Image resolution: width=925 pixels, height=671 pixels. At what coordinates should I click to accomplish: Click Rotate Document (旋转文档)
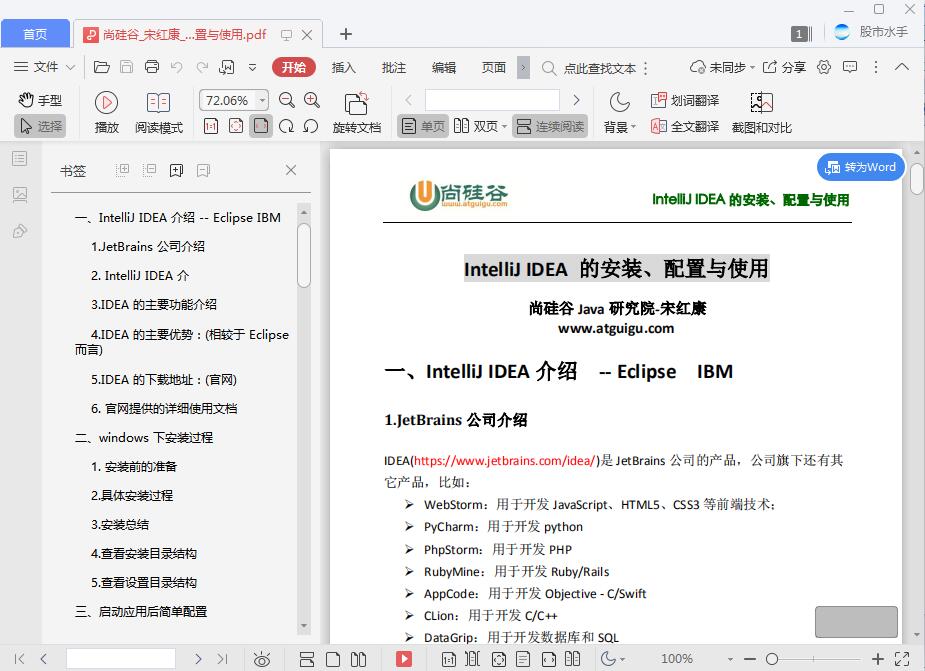pyautogui.click(x=356, y=113)
